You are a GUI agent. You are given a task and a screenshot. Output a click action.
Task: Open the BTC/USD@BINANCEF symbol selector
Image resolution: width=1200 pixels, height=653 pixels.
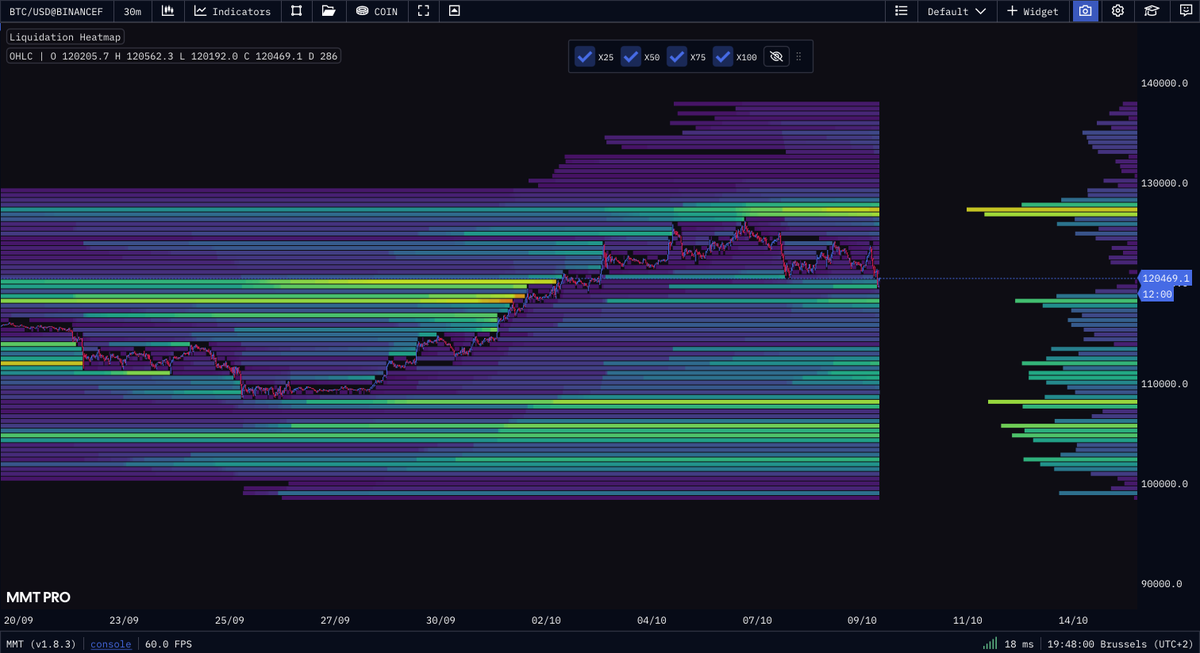pos(56,11)
